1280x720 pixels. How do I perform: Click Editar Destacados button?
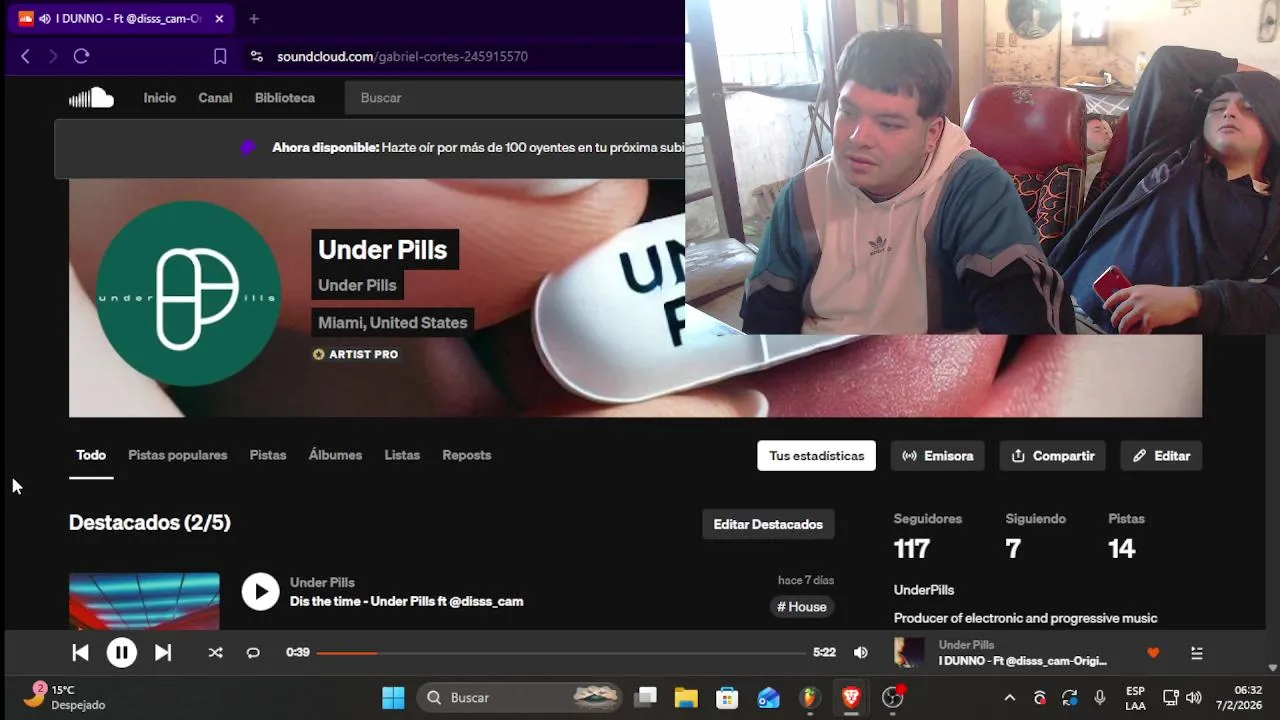tap(768, 524)
